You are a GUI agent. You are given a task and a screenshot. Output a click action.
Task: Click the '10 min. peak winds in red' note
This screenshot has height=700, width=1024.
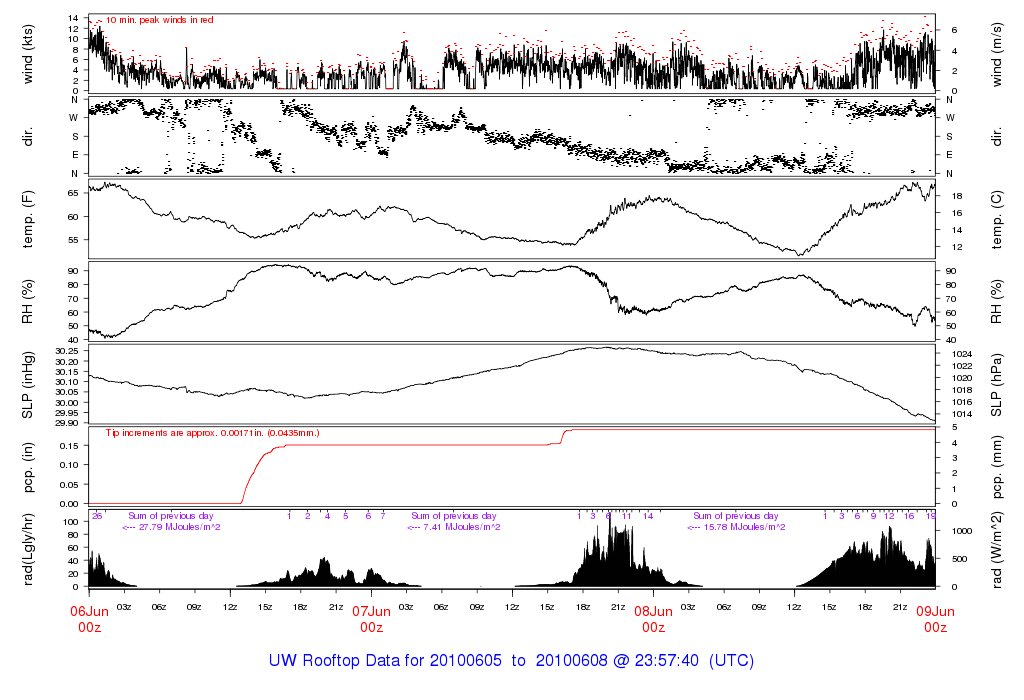click(159, 20)
